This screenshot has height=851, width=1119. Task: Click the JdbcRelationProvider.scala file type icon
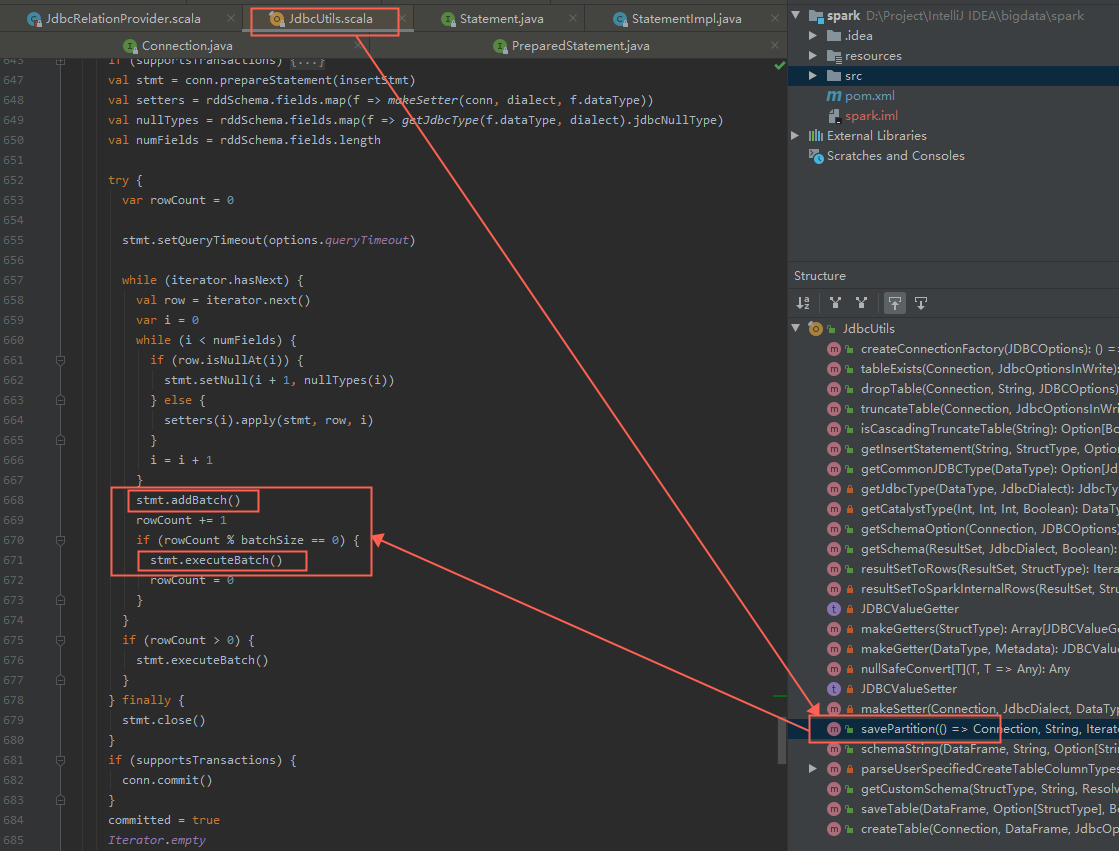click(x=34, y=19)
